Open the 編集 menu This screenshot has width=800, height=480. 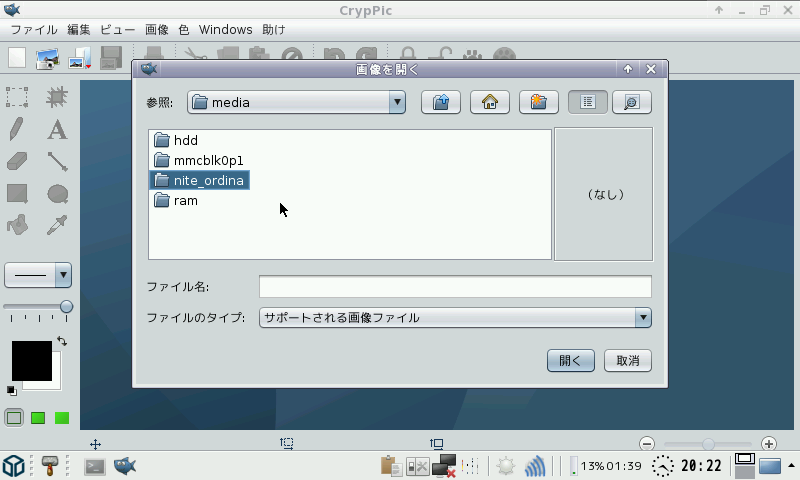click(79, 30)
